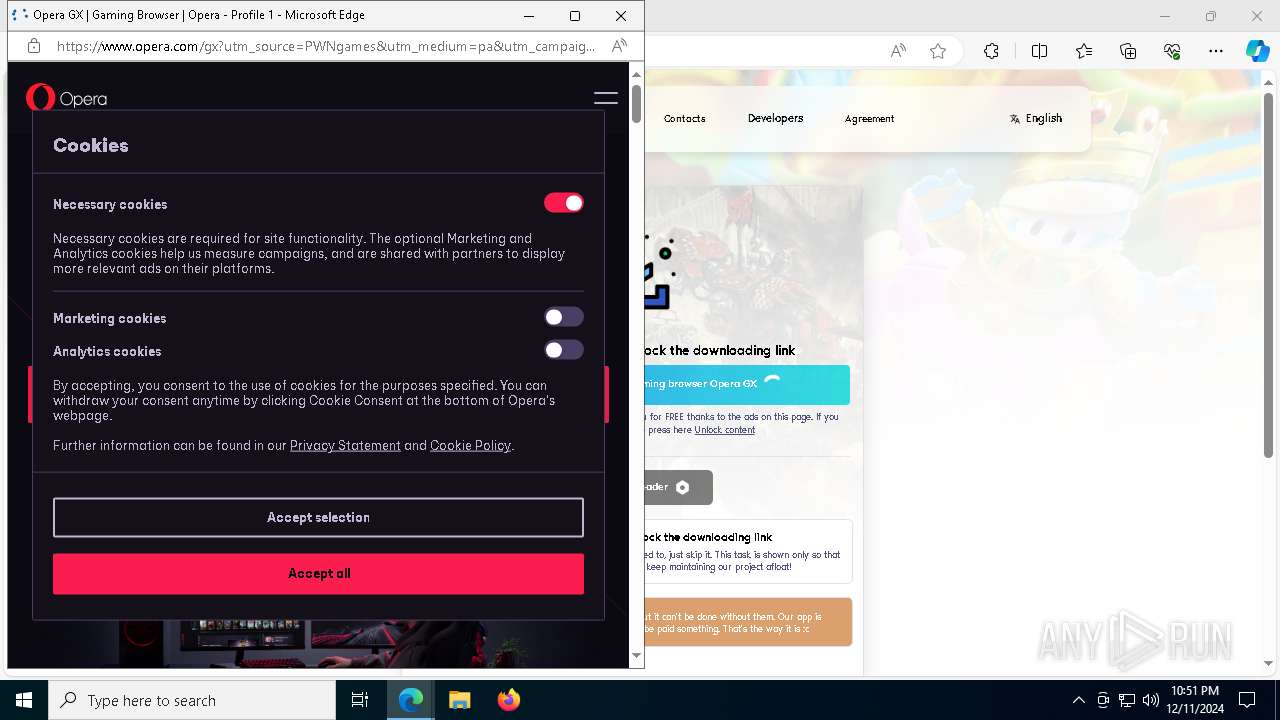Click Read aloud icon in Opera GX window
Image resolution: width=1280 pixels, height=720 pixels.
[x=619, y=46]
